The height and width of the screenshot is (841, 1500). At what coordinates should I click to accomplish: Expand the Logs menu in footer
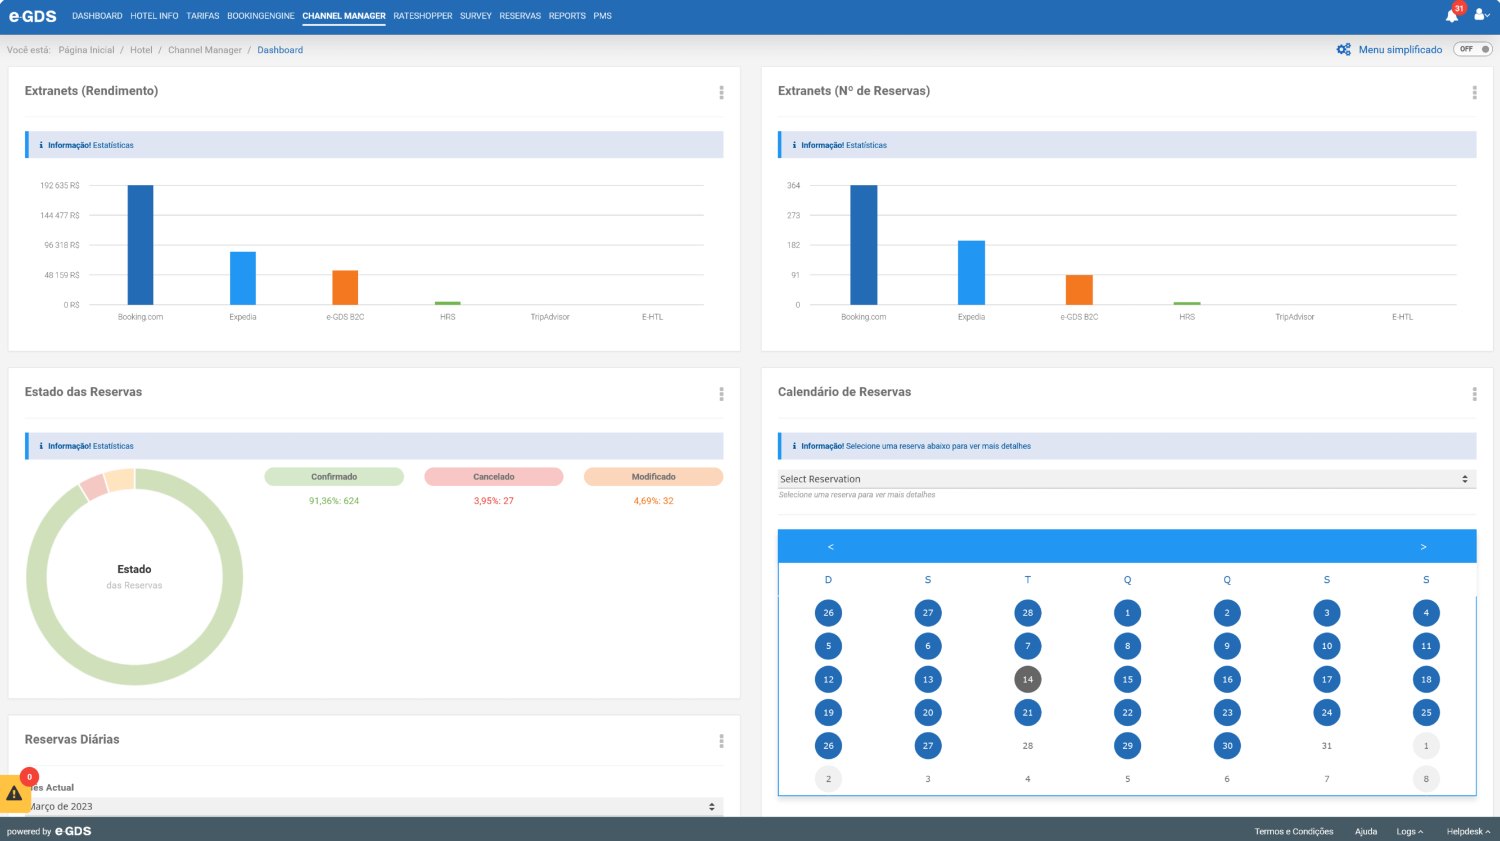pyautogui.click(x=1409, y=831)
